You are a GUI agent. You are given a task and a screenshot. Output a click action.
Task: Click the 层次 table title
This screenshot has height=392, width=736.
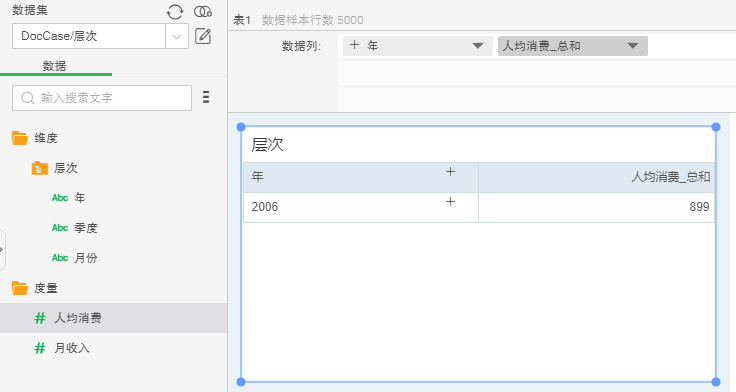tap(268, 145)
